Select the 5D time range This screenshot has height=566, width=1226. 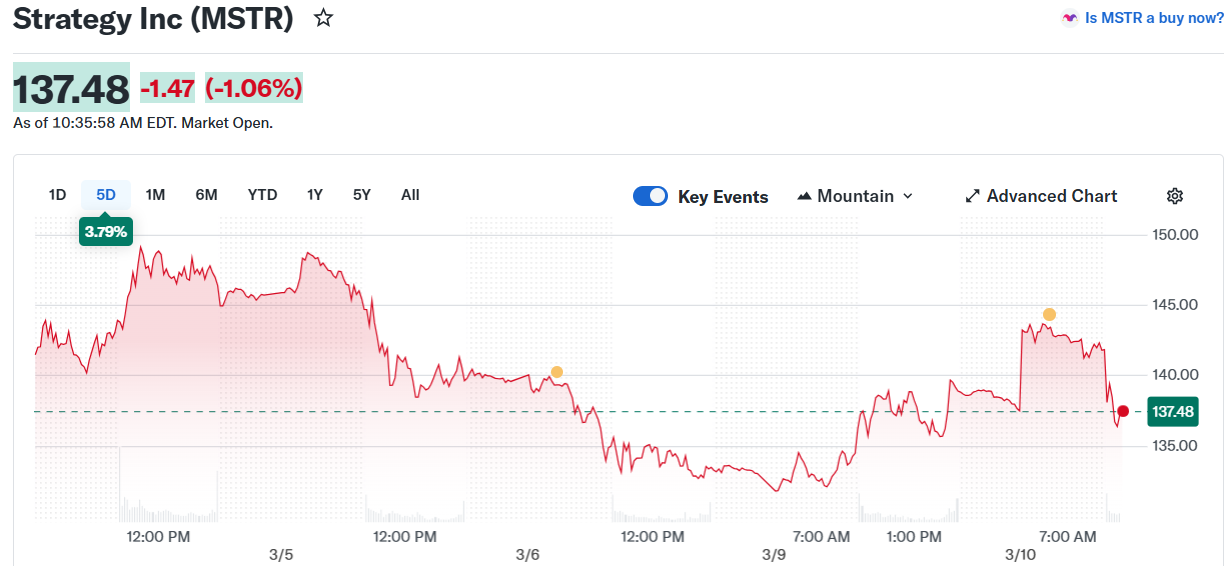[106, 195]
